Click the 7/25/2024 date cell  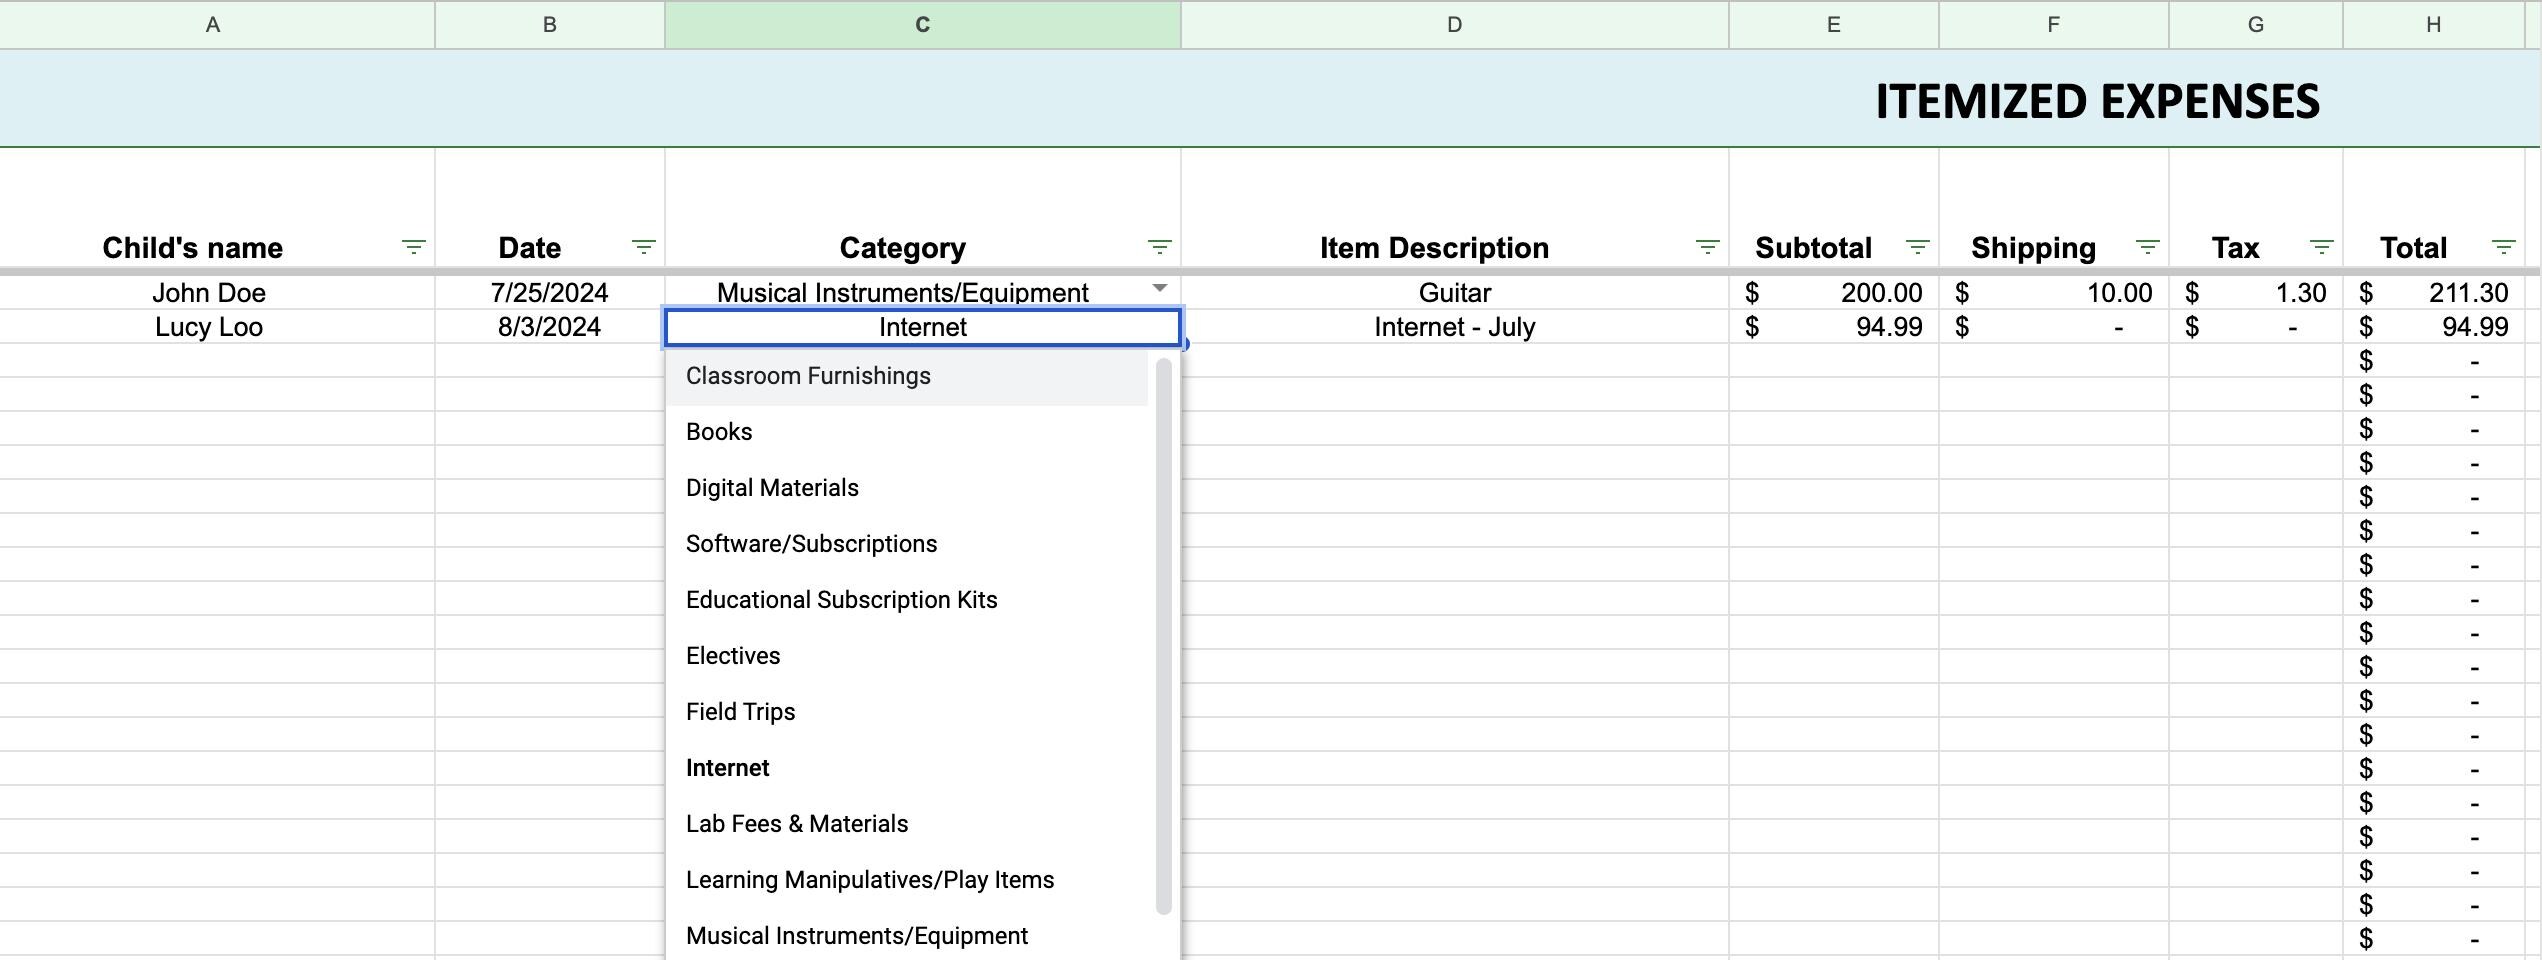point(549,292)
